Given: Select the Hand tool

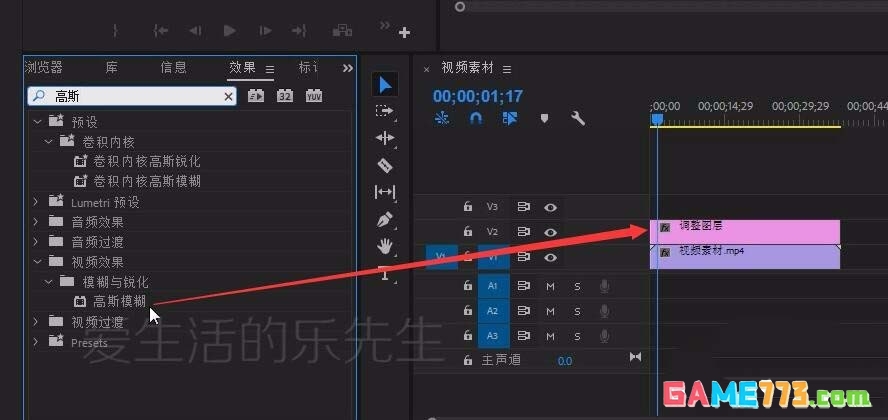Looking at the screenshot, I should tap(385, 246).
